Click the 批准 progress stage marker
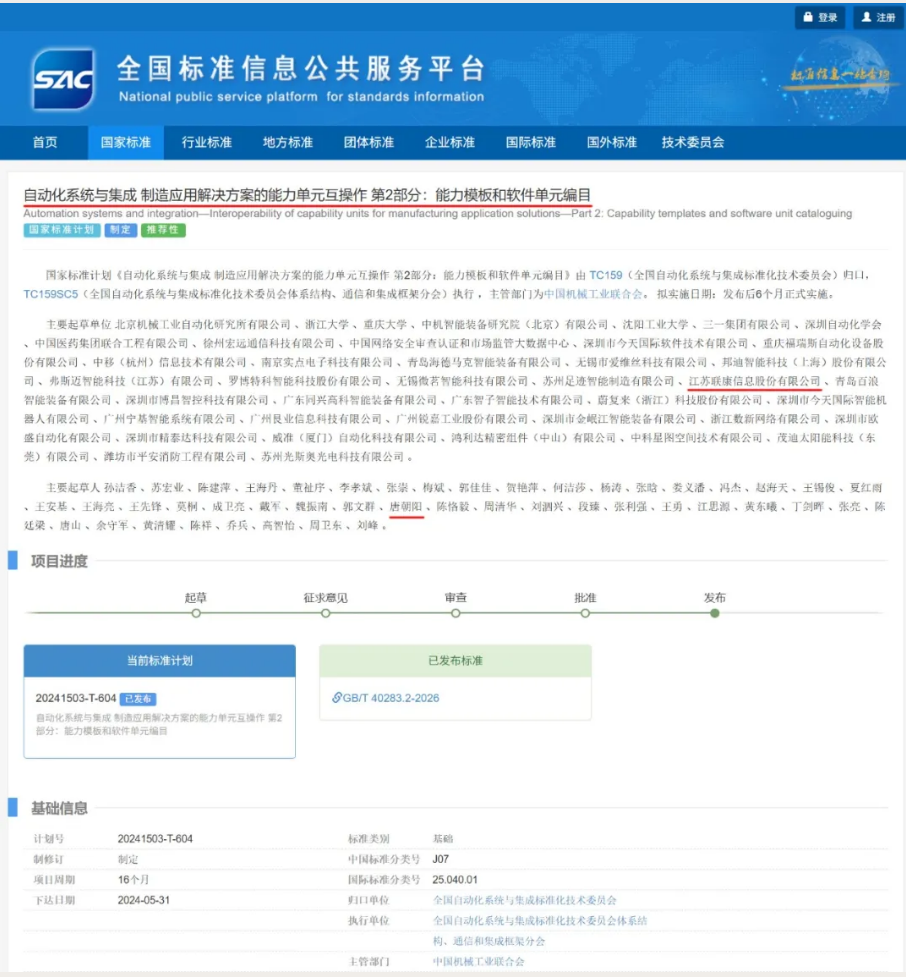Viewport: 906px width, 977px height. pyautogui.click(x=585, y=613)
